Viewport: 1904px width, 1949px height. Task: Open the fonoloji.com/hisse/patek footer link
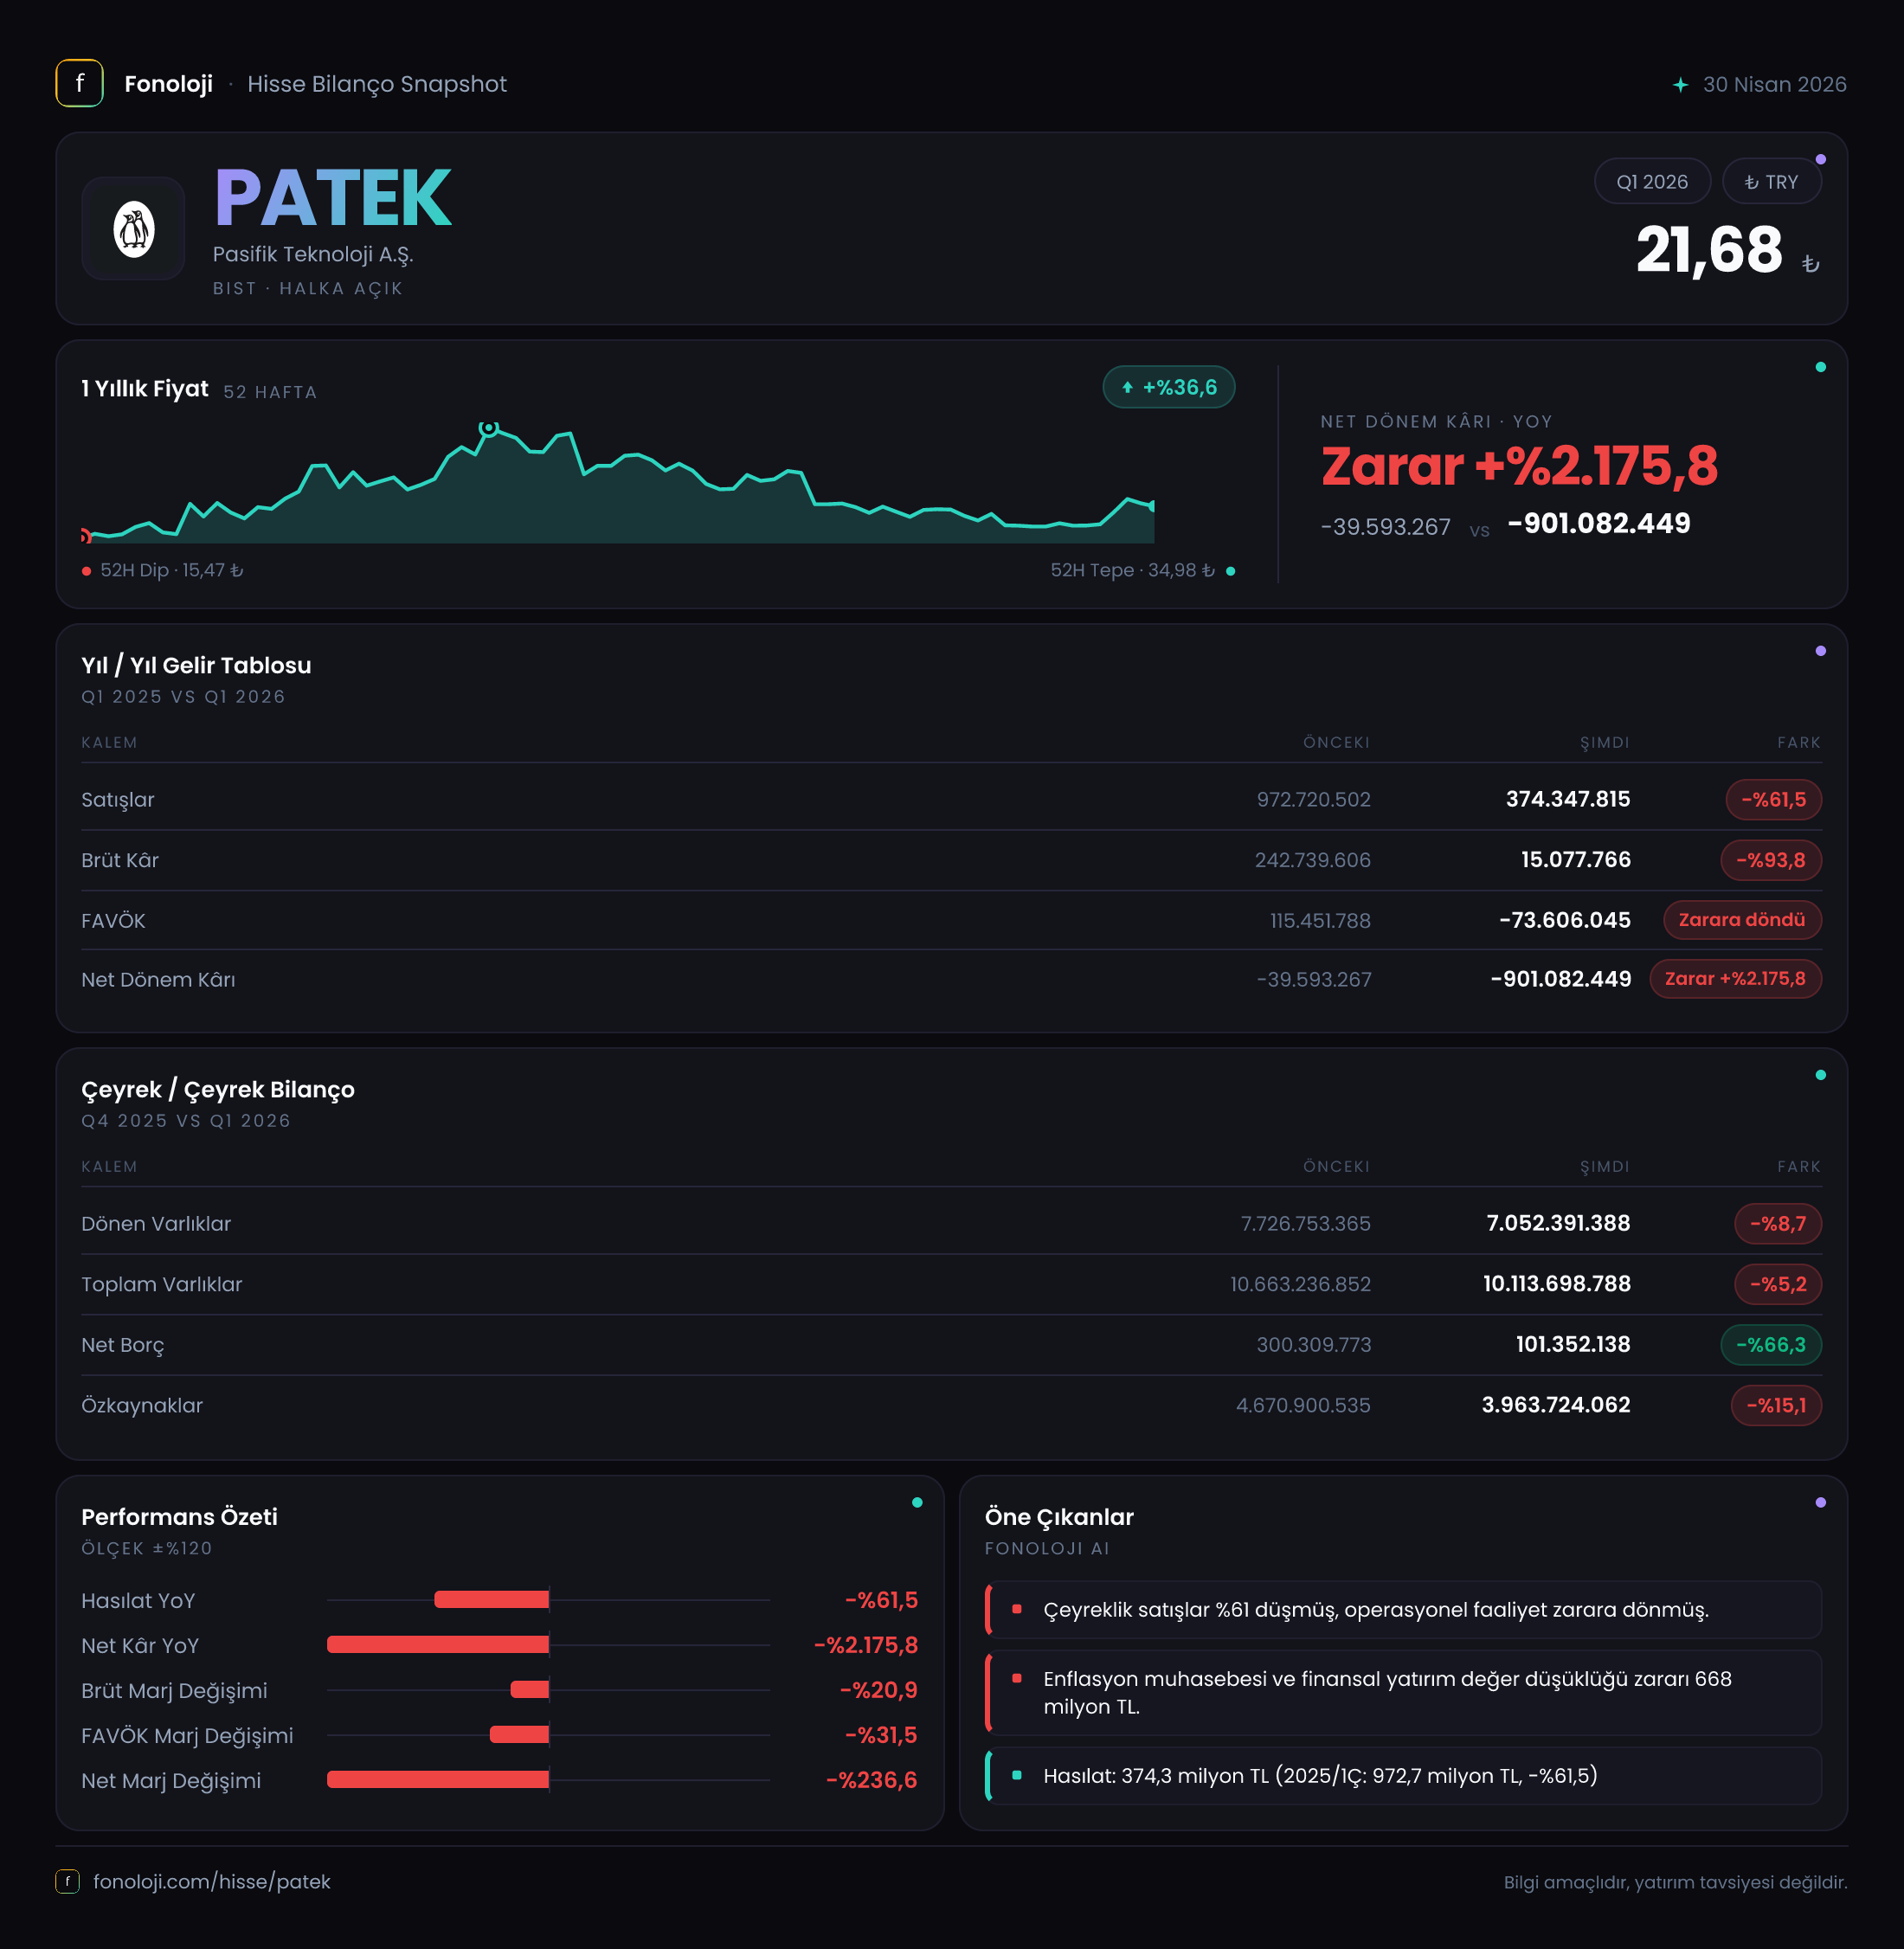(212, 1881)
